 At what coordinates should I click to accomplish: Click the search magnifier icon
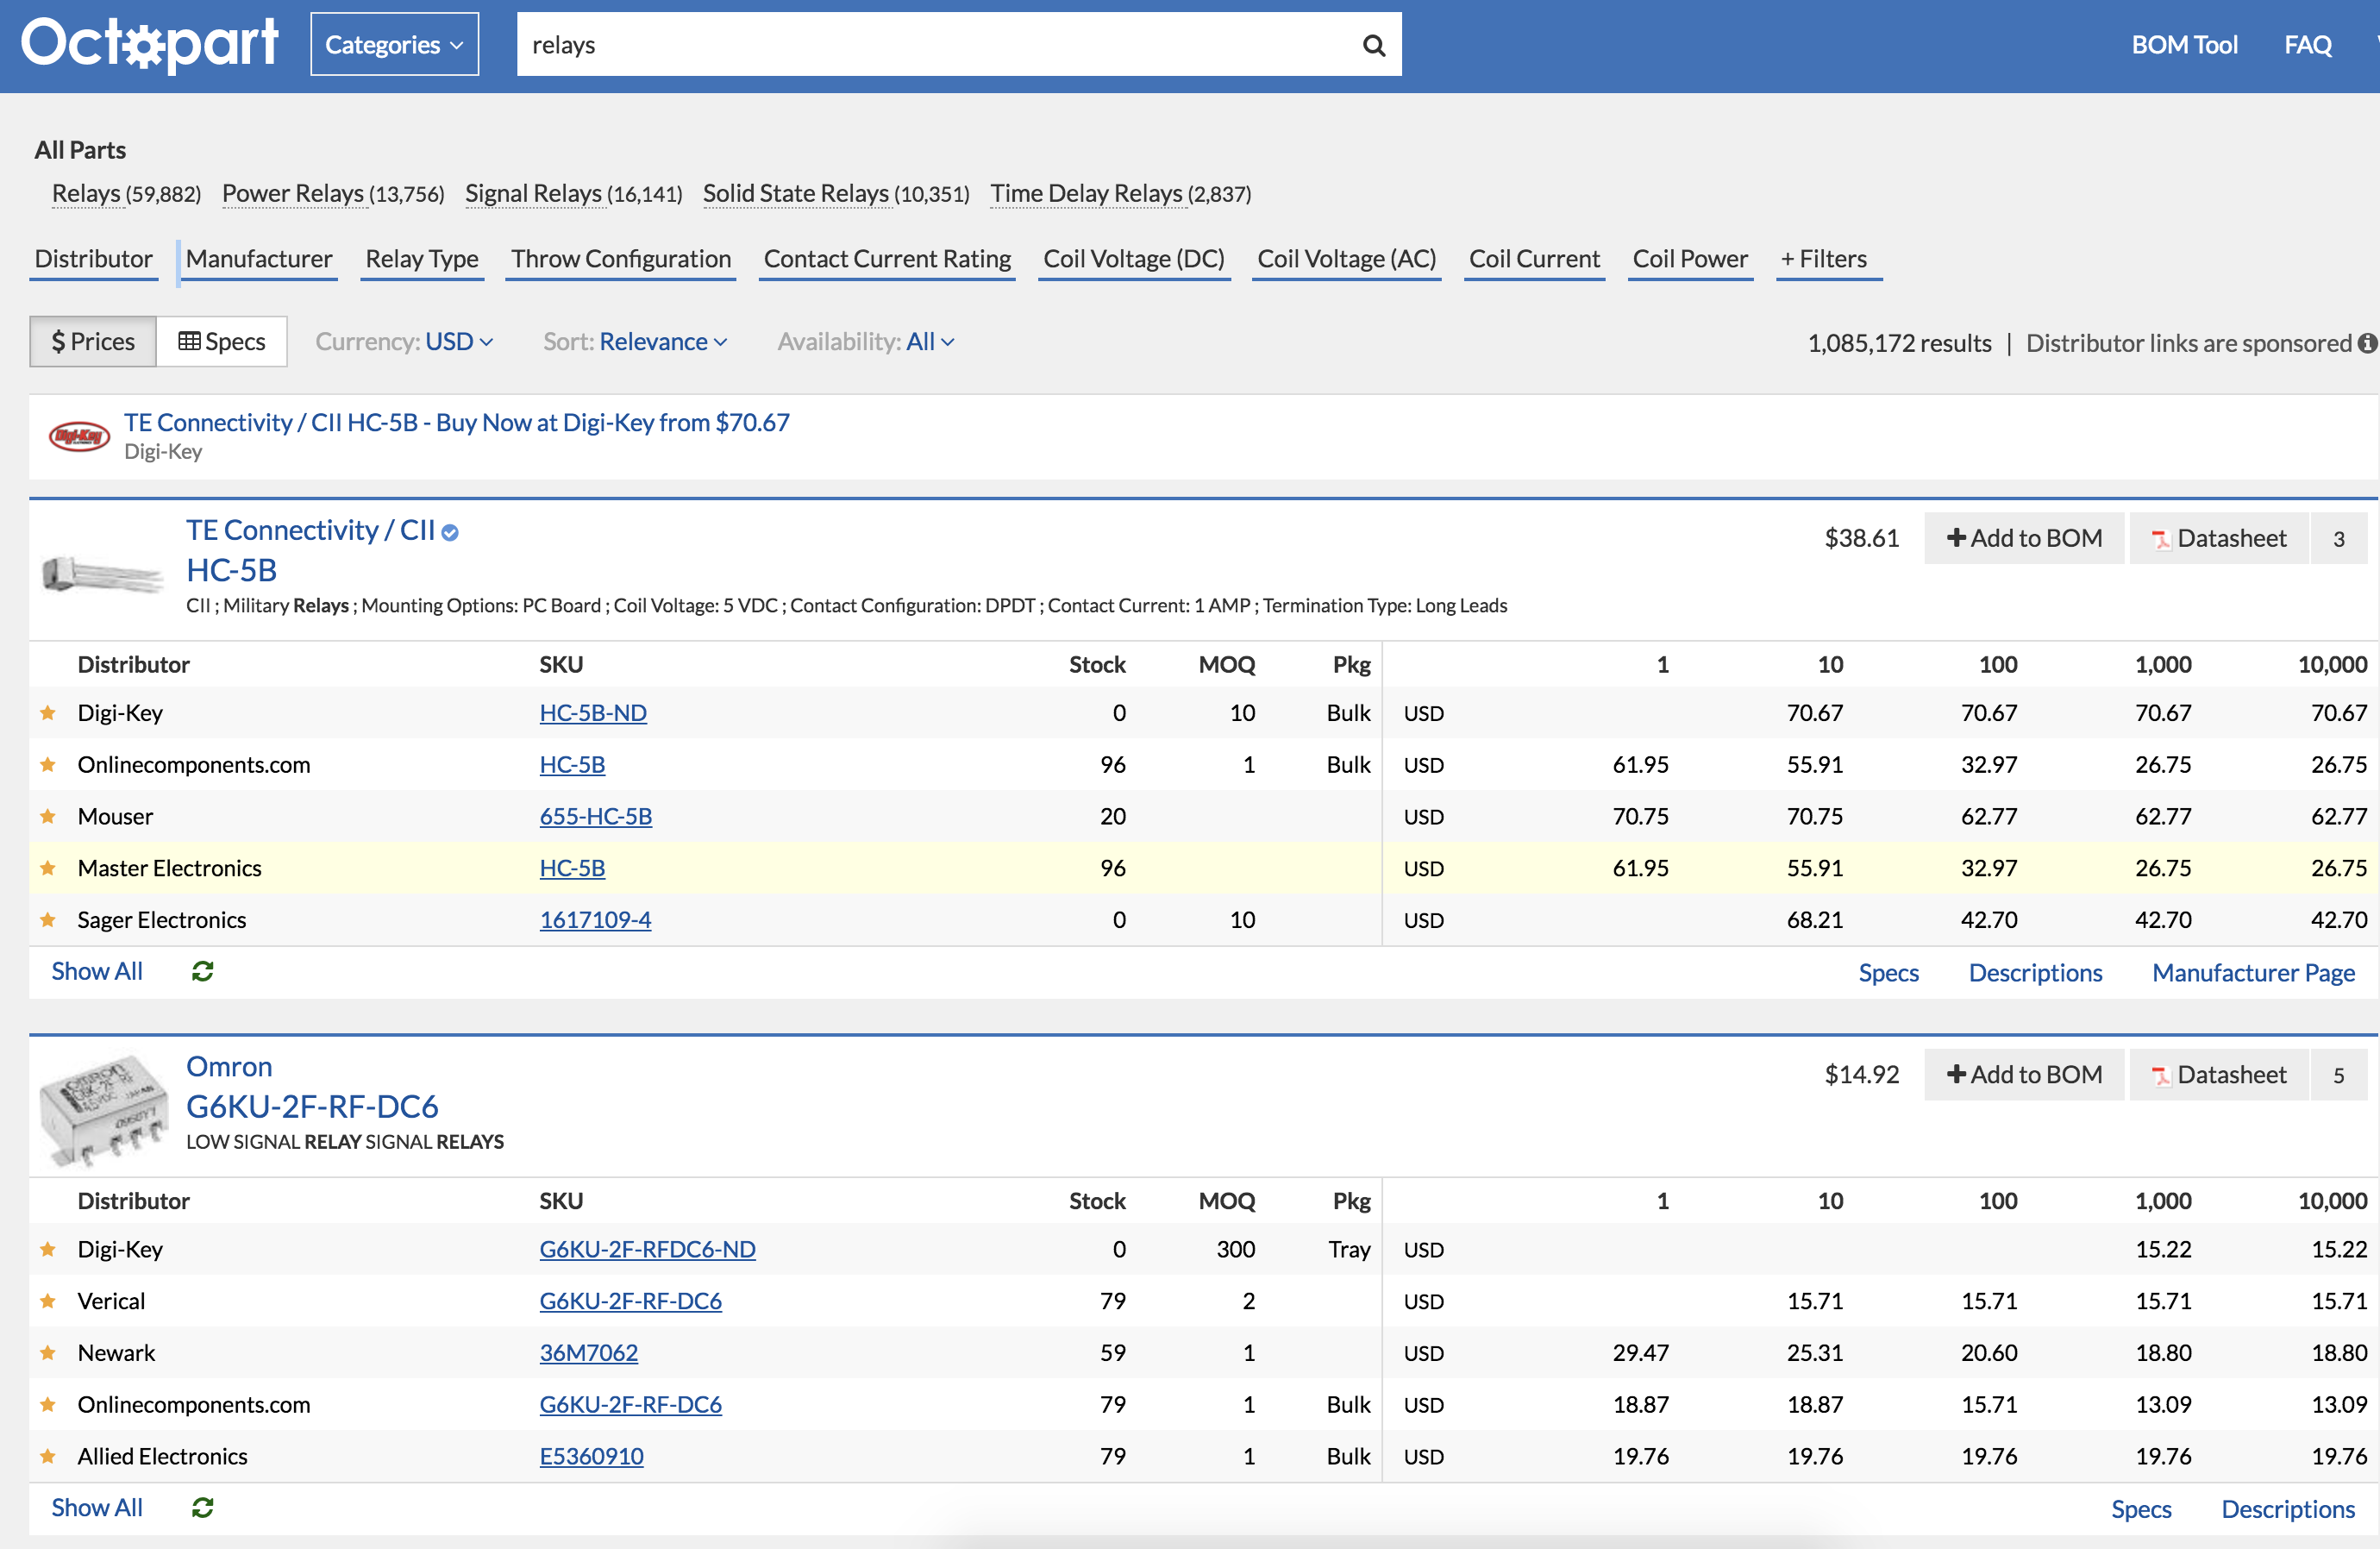(x=1373, y=45)
